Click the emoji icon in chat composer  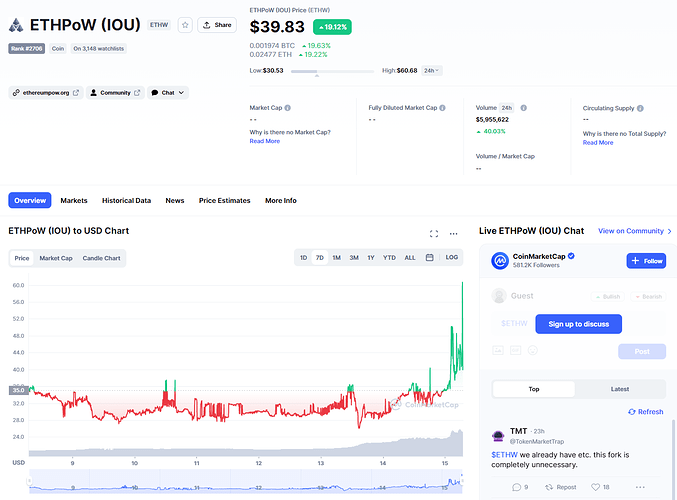click(533, 351)
